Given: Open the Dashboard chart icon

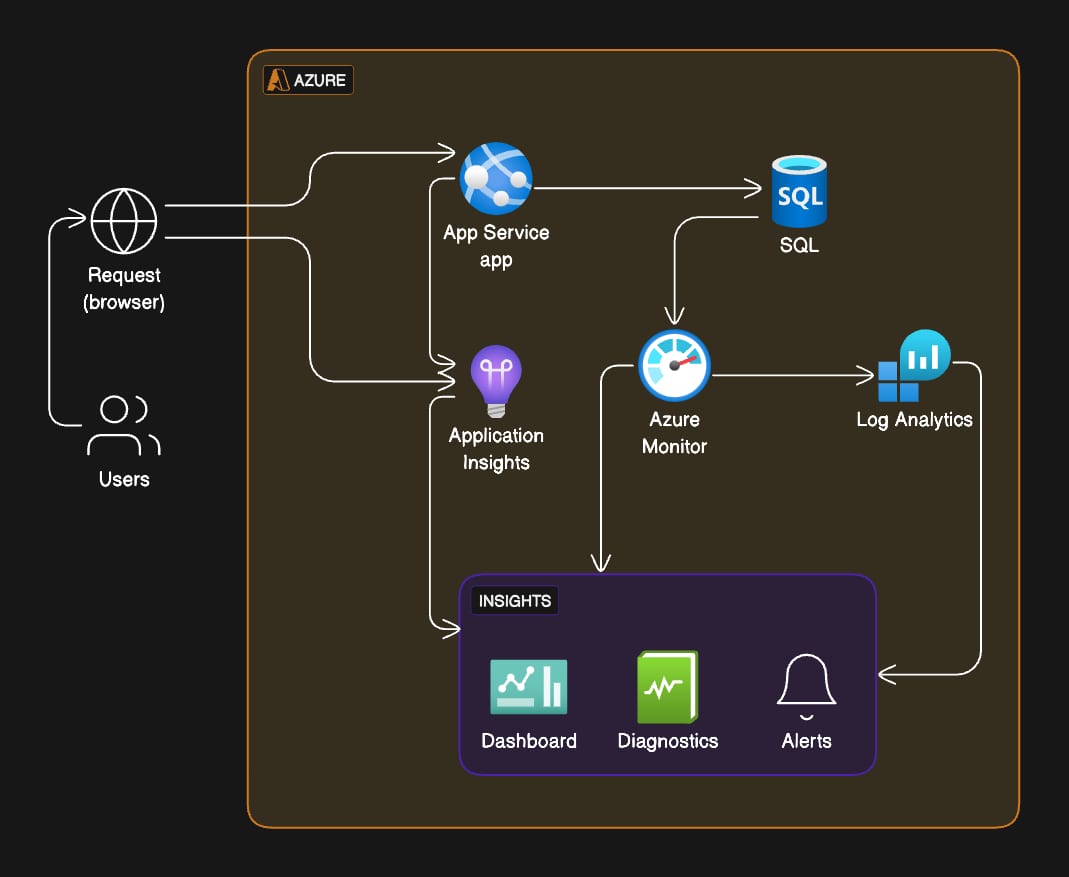Looking at the screenshot, I should click(529, 687).
